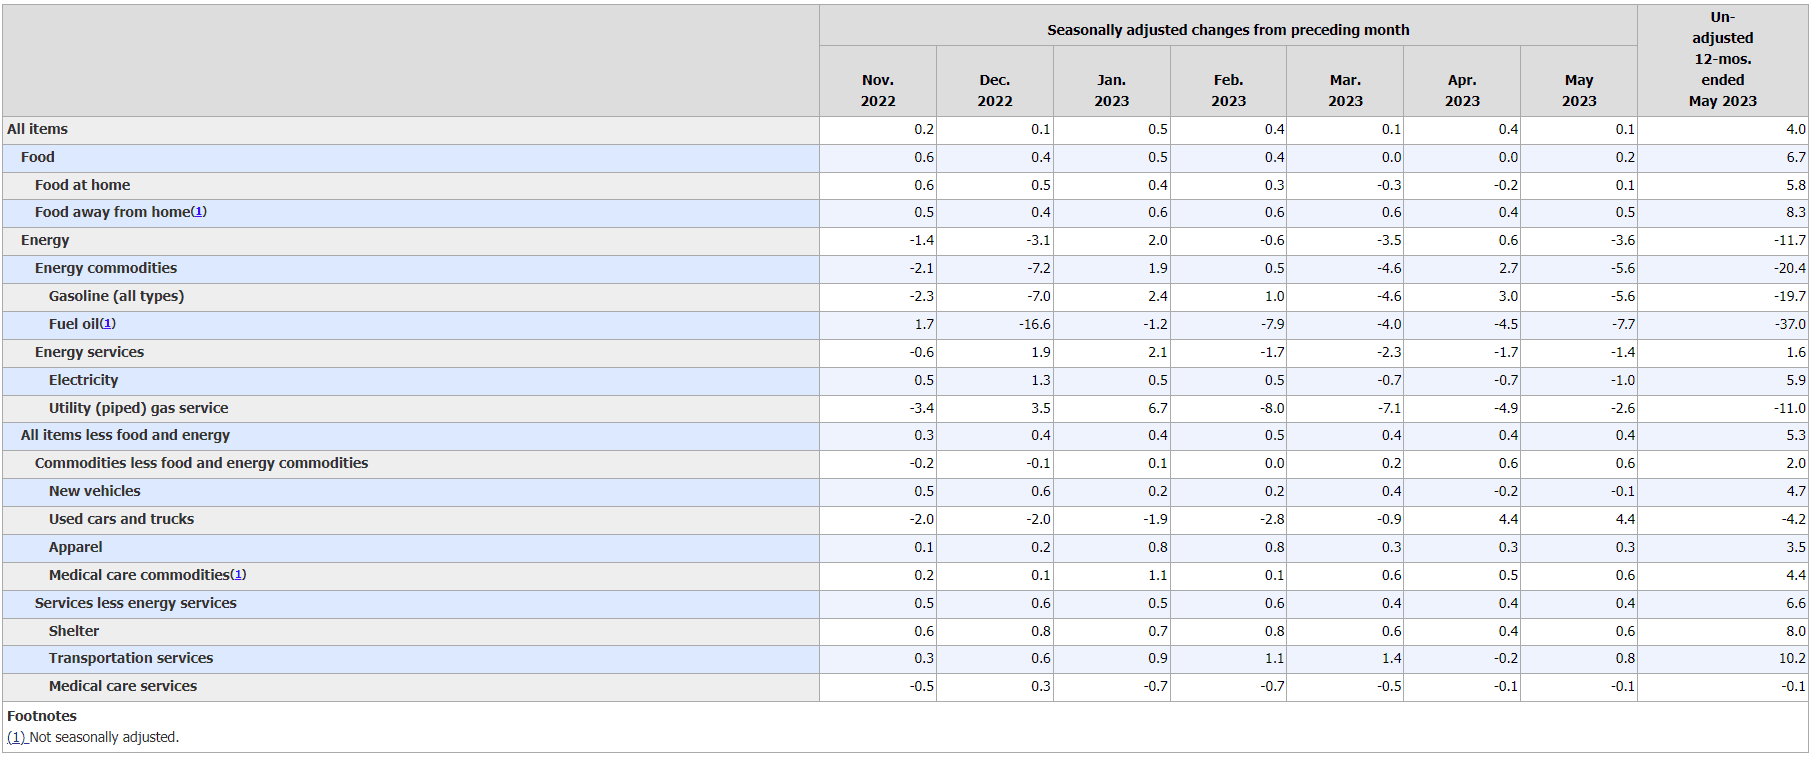Click the Nov. 2022 column header

point(877,90)
